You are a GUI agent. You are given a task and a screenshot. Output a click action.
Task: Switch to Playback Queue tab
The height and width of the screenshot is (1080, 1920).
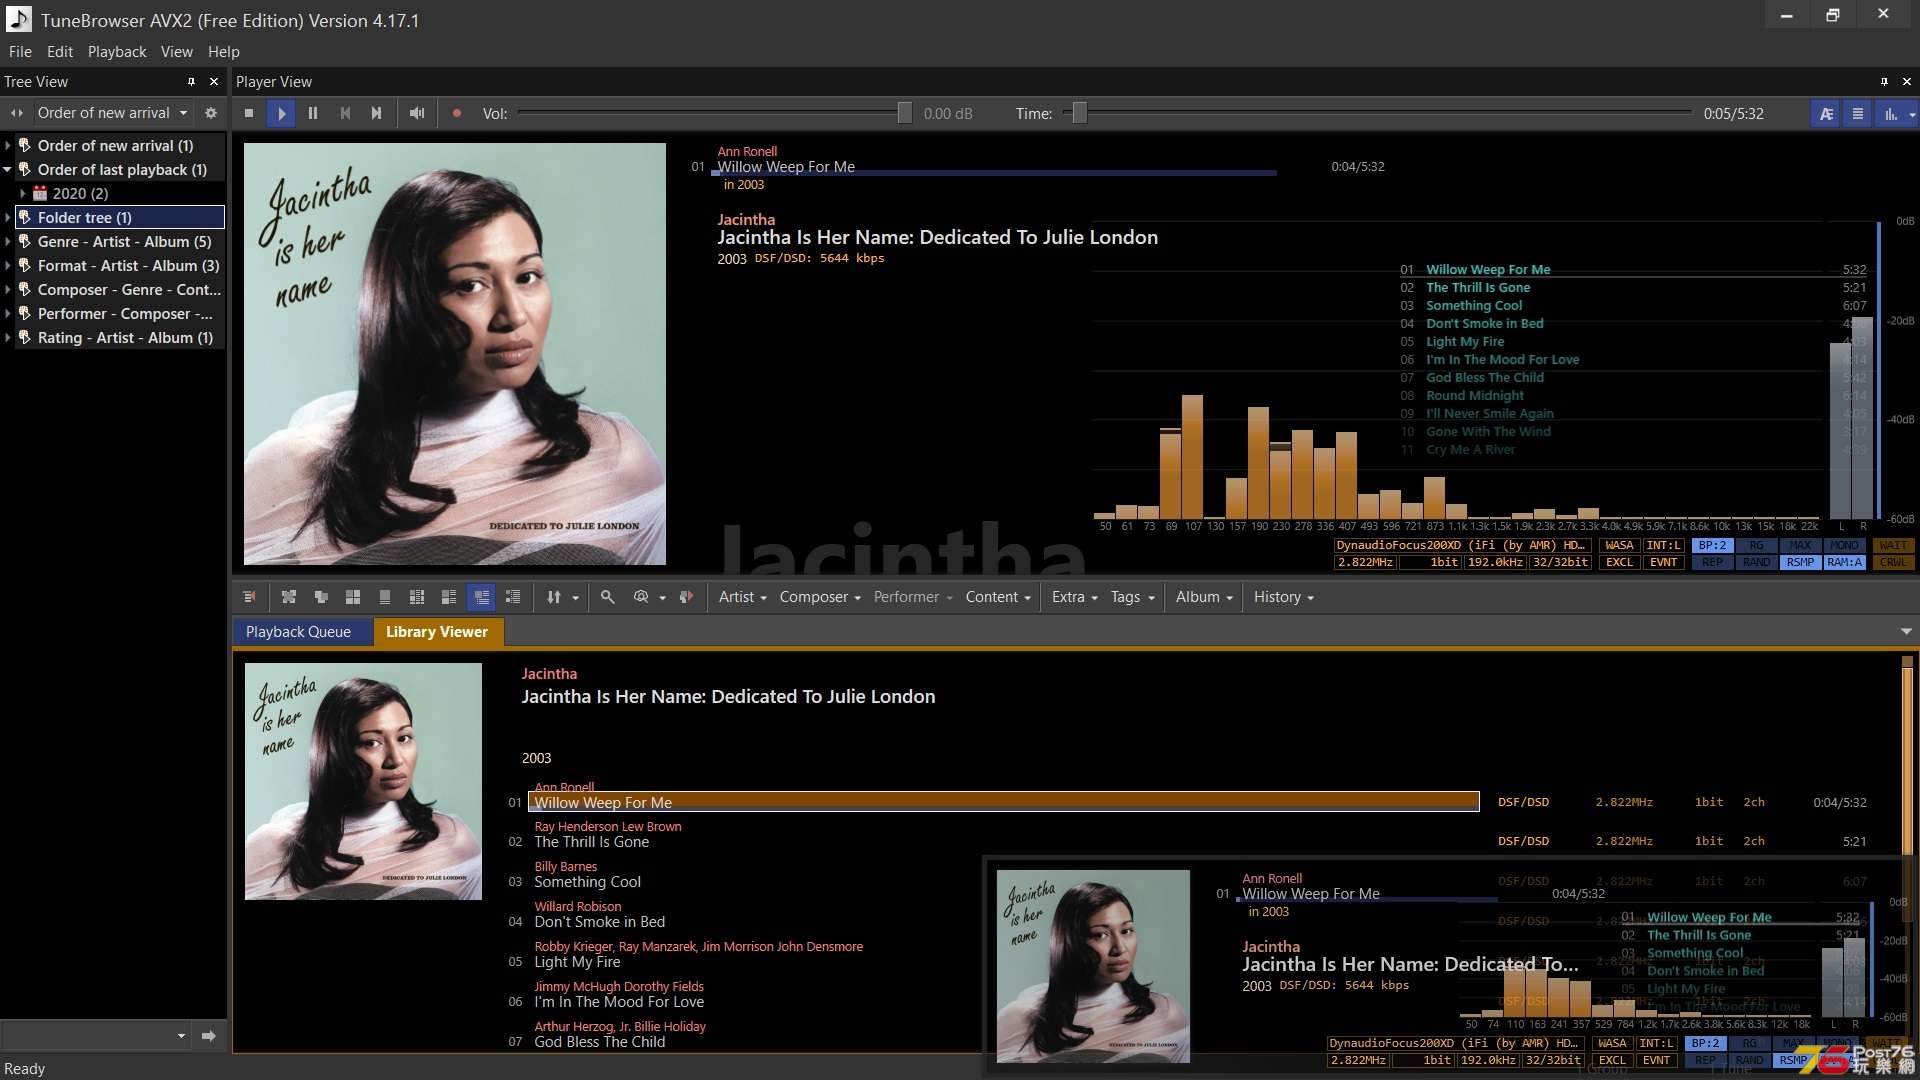pyautogui.click(x=298, y=632)
